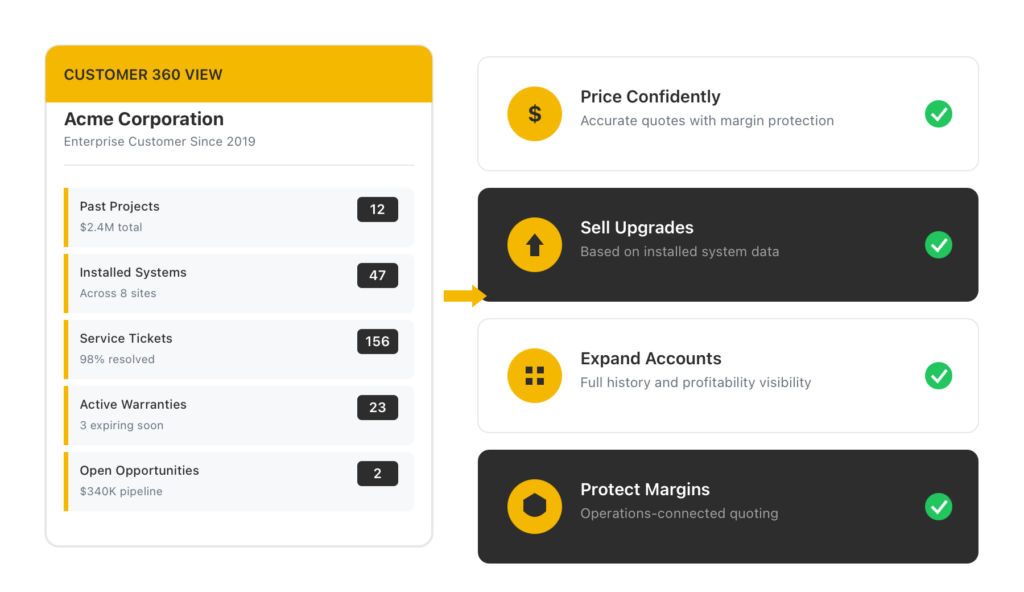Click the Open Opportunities badge 2
Screen dimensions: 1024x592
[377, 473]
